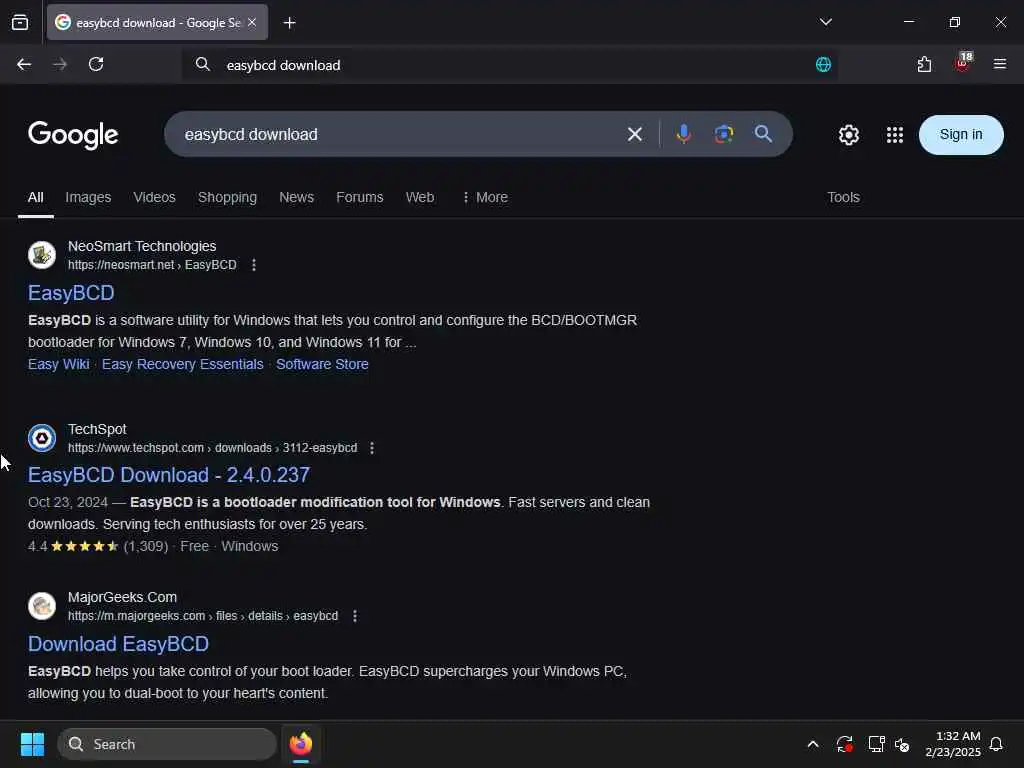Switch to the Web tab

[420, 197]
